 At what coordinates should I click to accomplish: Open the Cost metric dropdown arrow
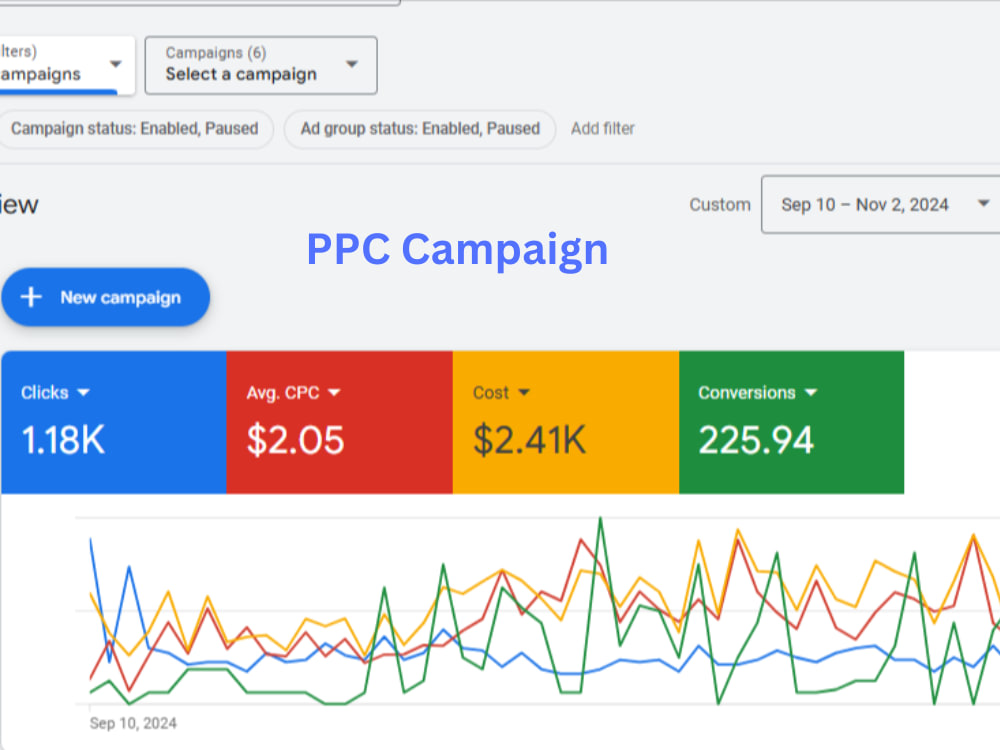(x=524, y=392)
